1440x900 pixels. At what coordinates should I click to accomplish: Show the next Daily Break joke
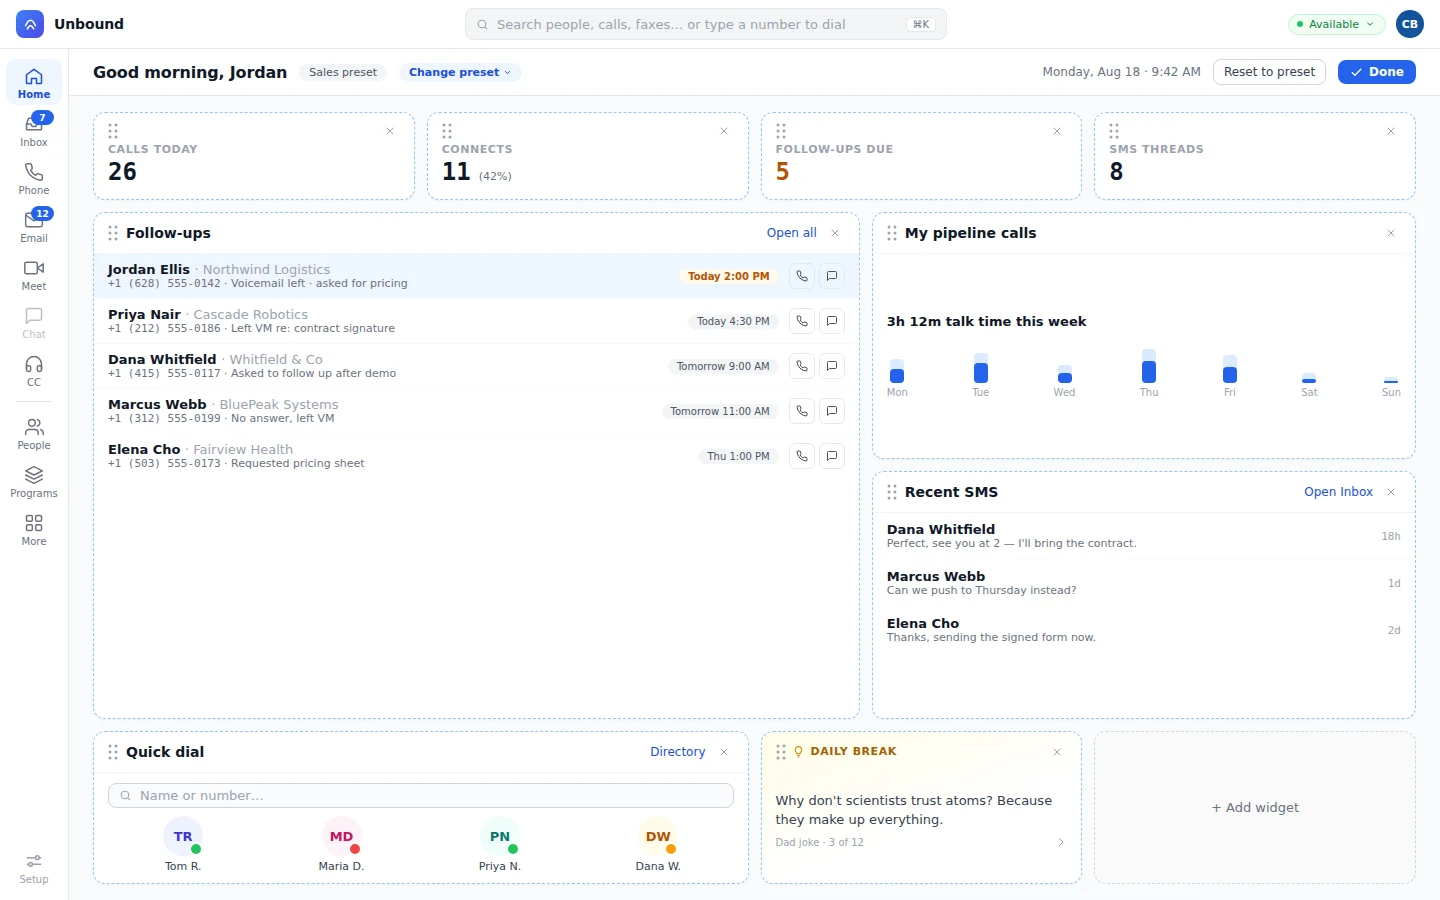1061,842
